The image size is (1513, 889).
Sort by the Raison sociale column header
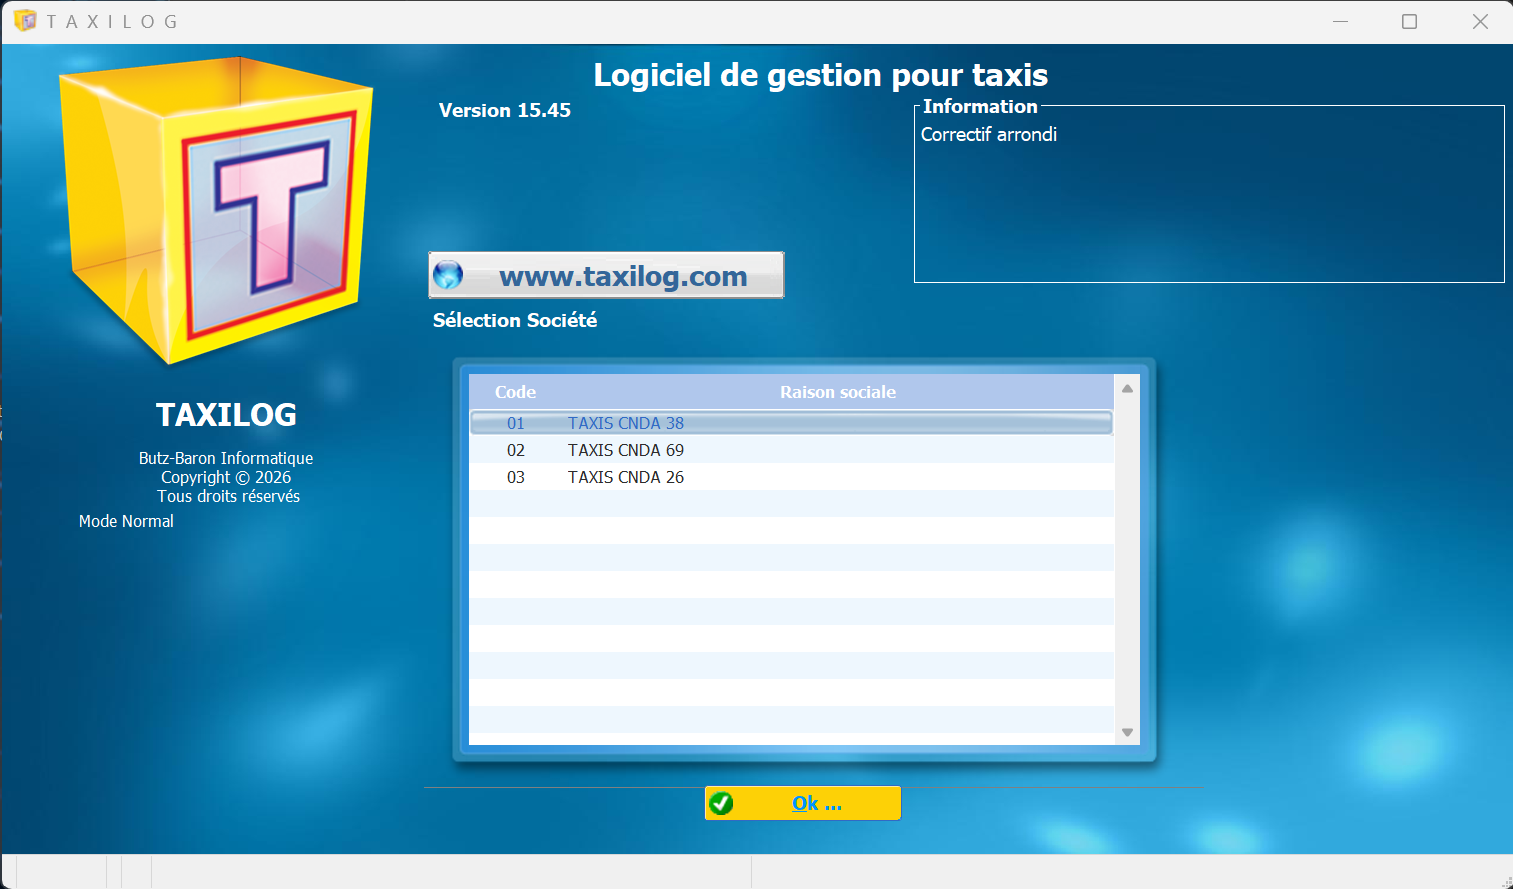tap(838, 392)
